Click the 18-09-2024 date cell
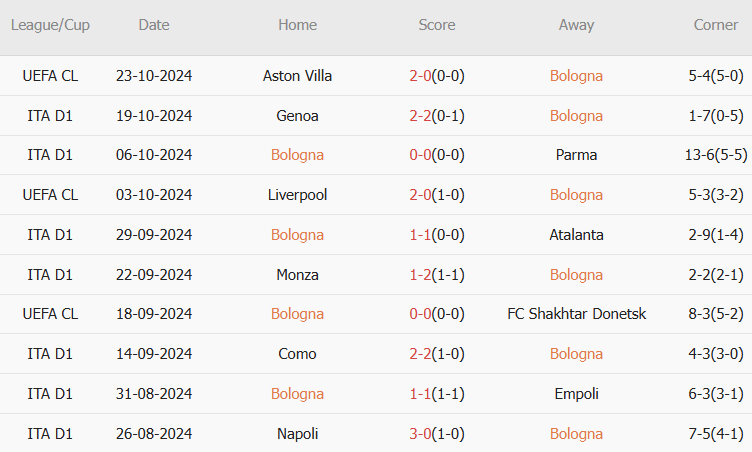The width and height of the screenshot is (752, 452). coord(154,314)
